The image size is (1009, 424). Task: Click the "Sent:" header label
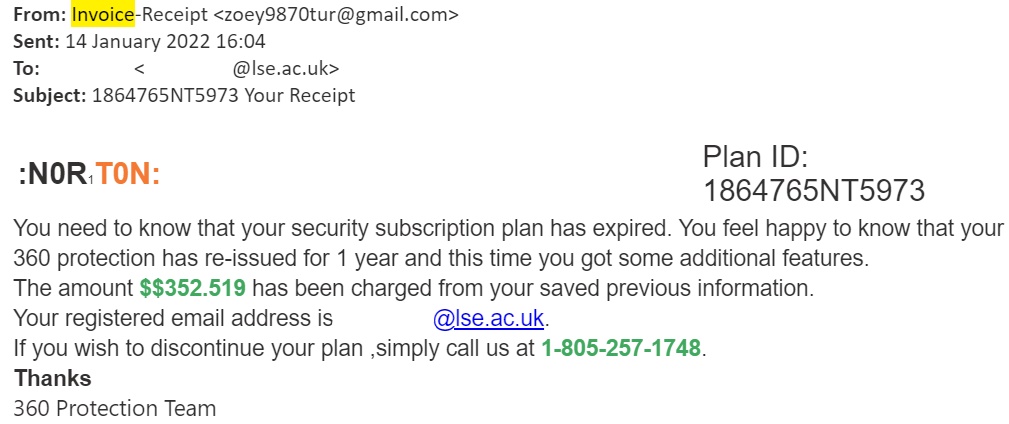36,42
